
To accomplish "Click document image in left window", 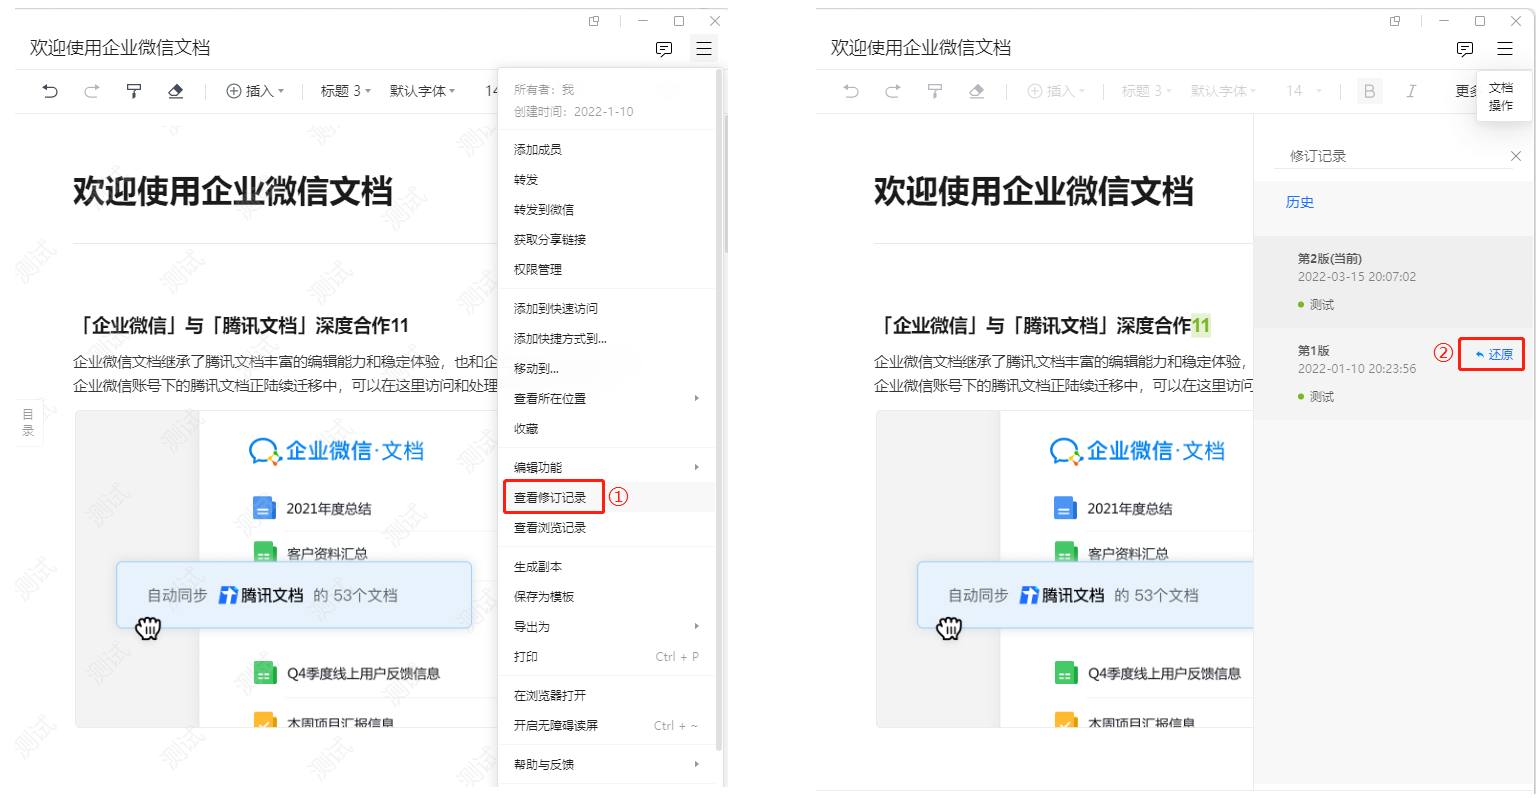I will [x=286, y=568].
